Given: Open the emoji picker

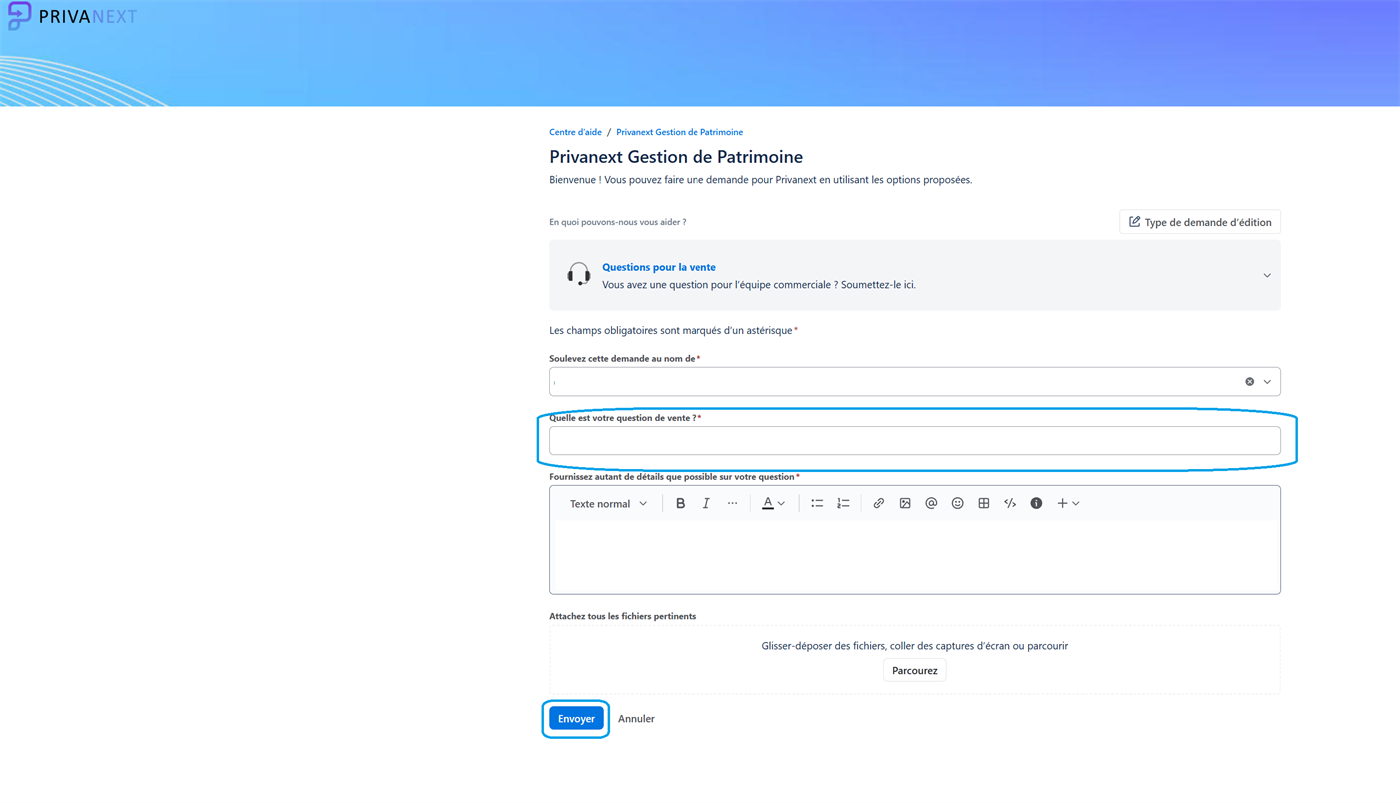Looking at the screenshot, I should pos(957,504).
